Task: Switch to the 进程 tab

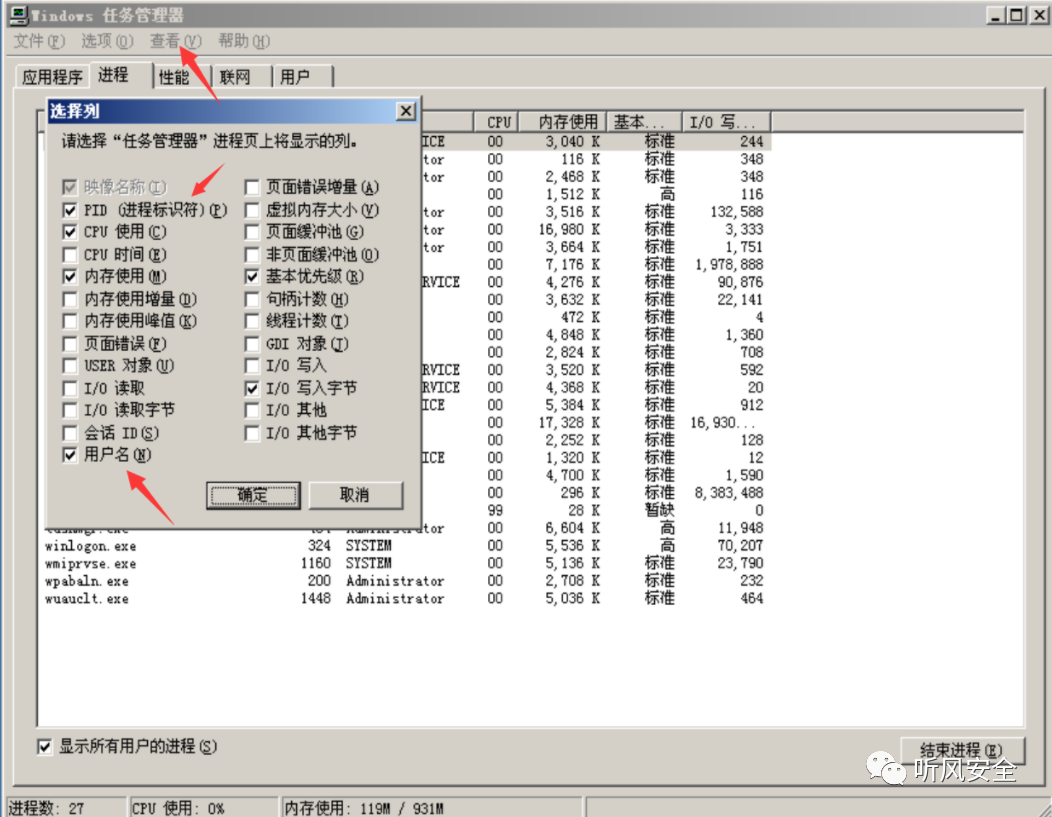Action: [114, 74]
